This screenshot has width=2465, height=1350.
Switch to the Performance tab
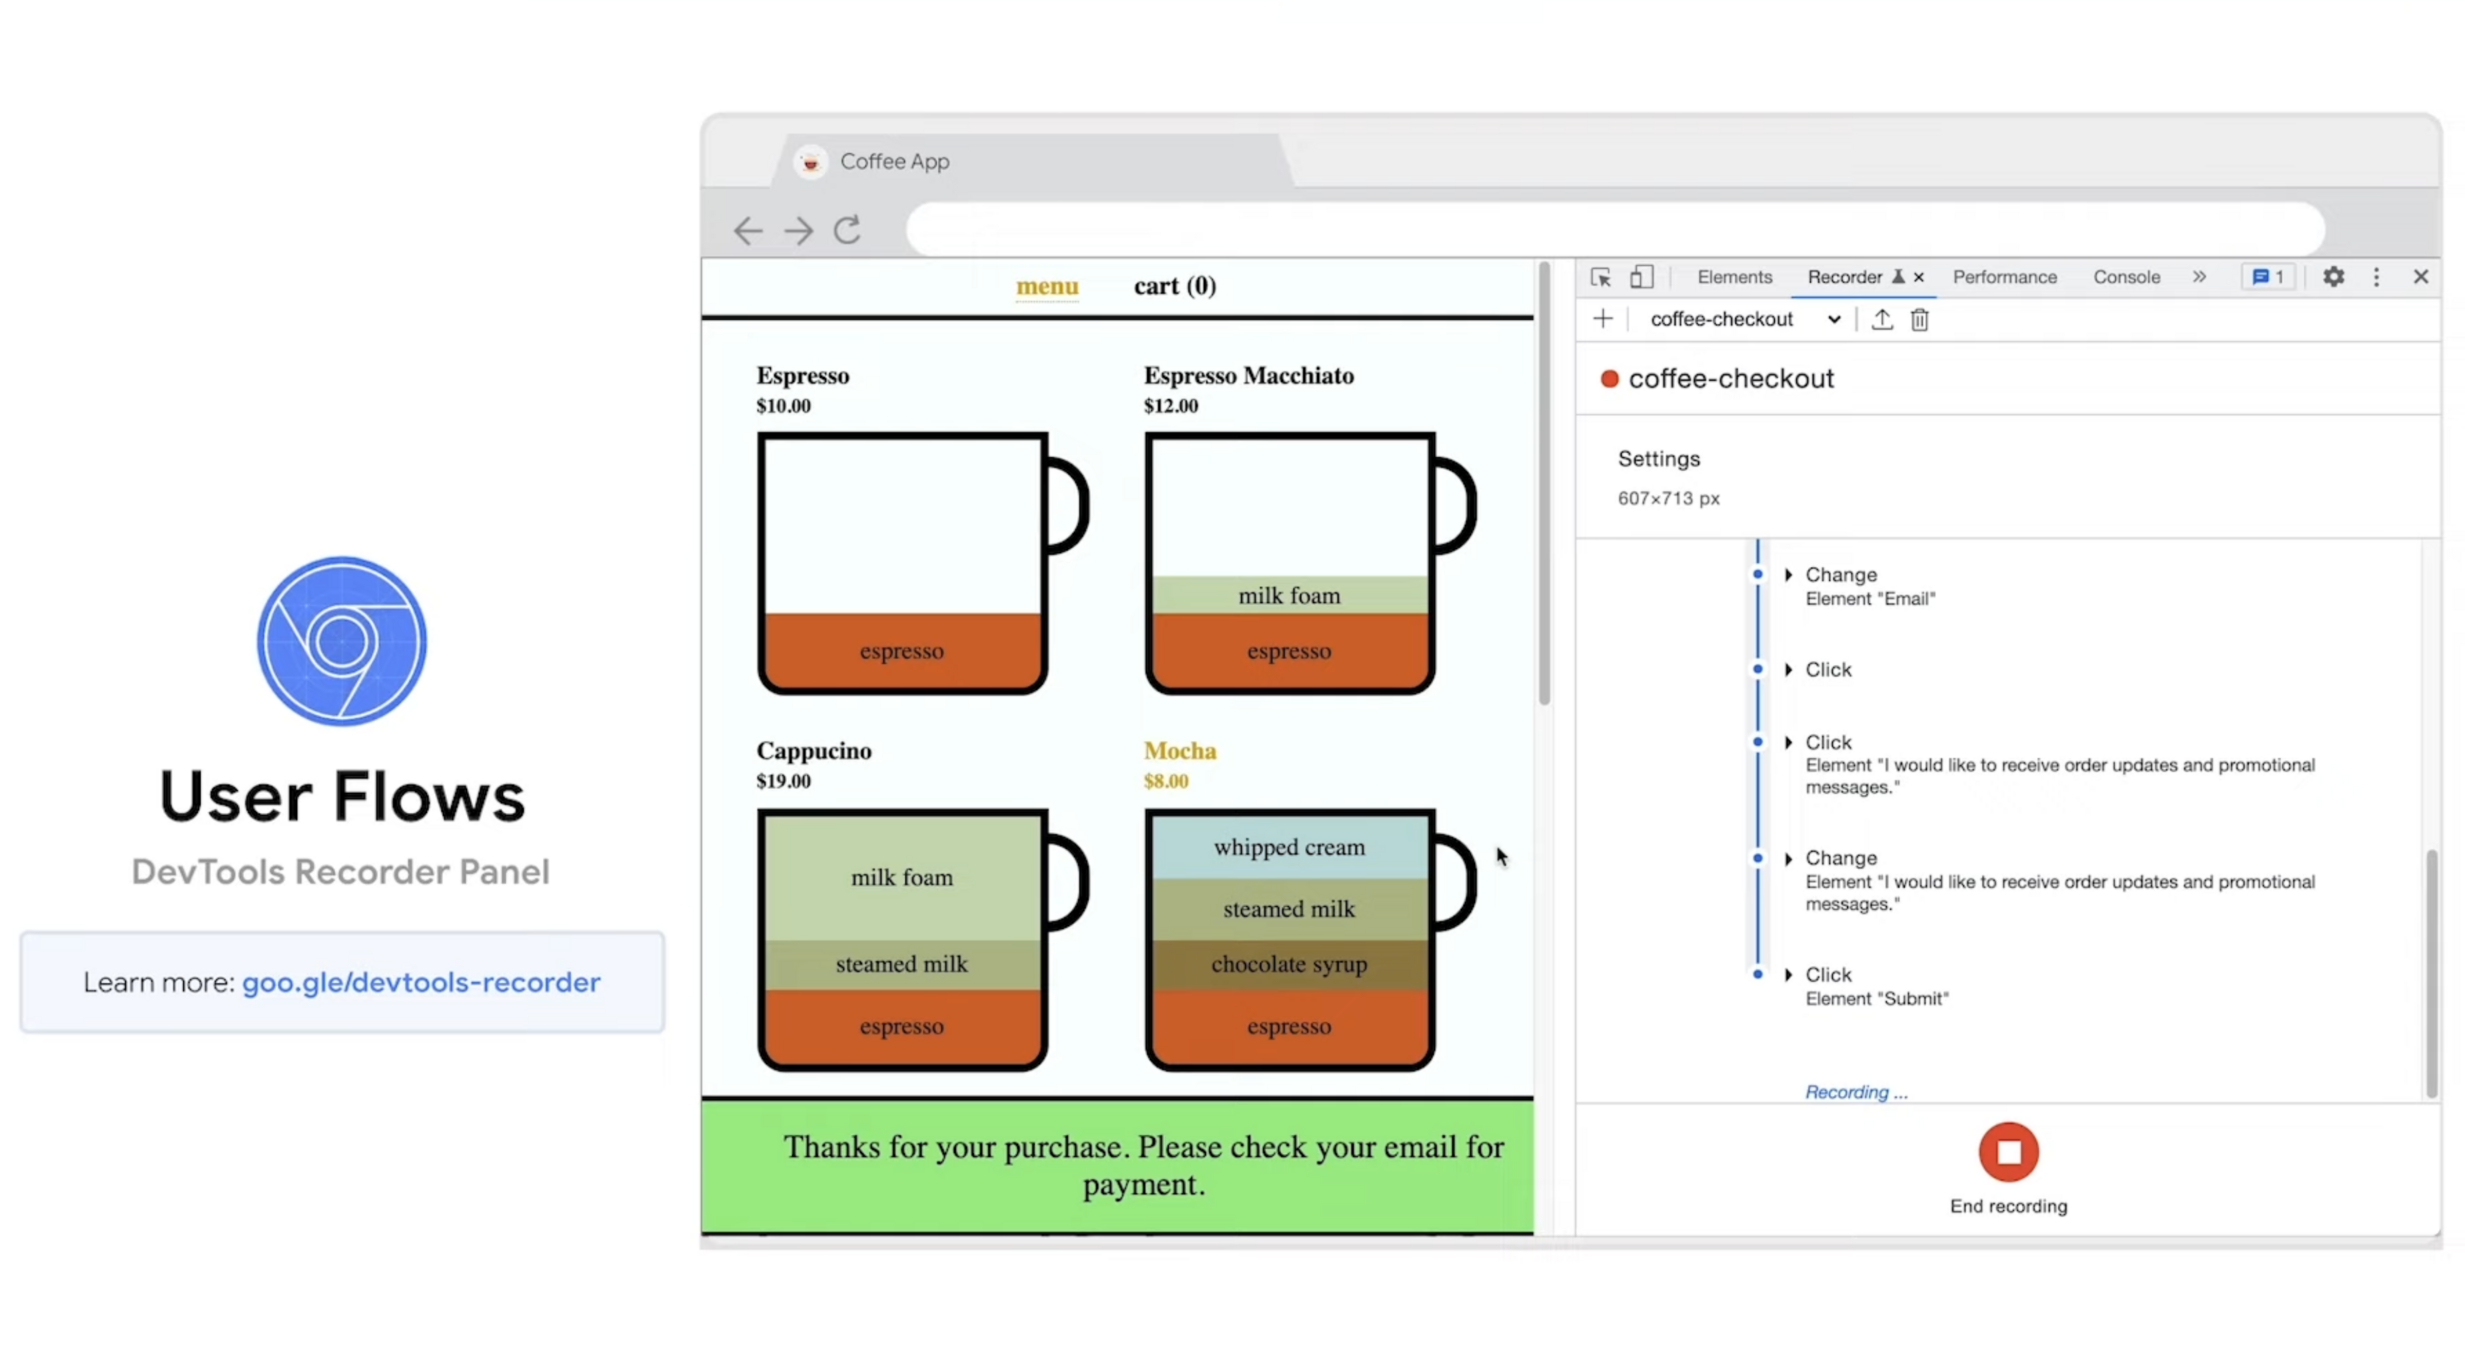click(x=2004, y=277)
